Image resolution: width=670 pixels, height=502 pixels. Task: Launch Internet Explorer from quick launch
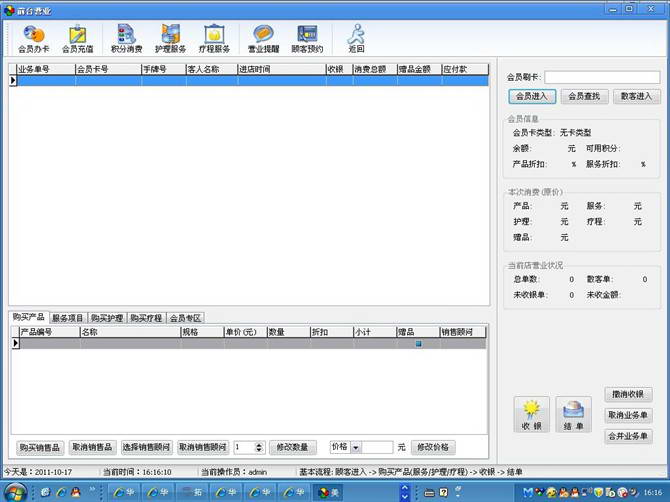click(60, 492)
